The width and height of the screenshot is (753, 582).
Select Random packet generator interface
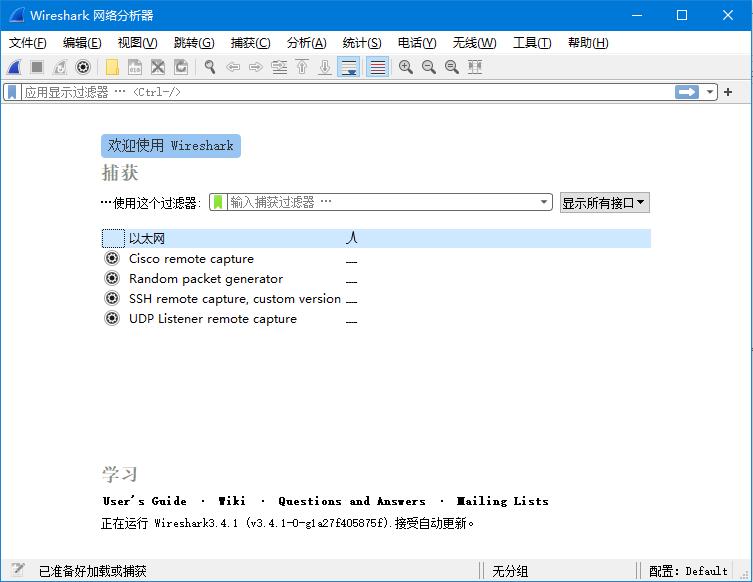[206, 279]
